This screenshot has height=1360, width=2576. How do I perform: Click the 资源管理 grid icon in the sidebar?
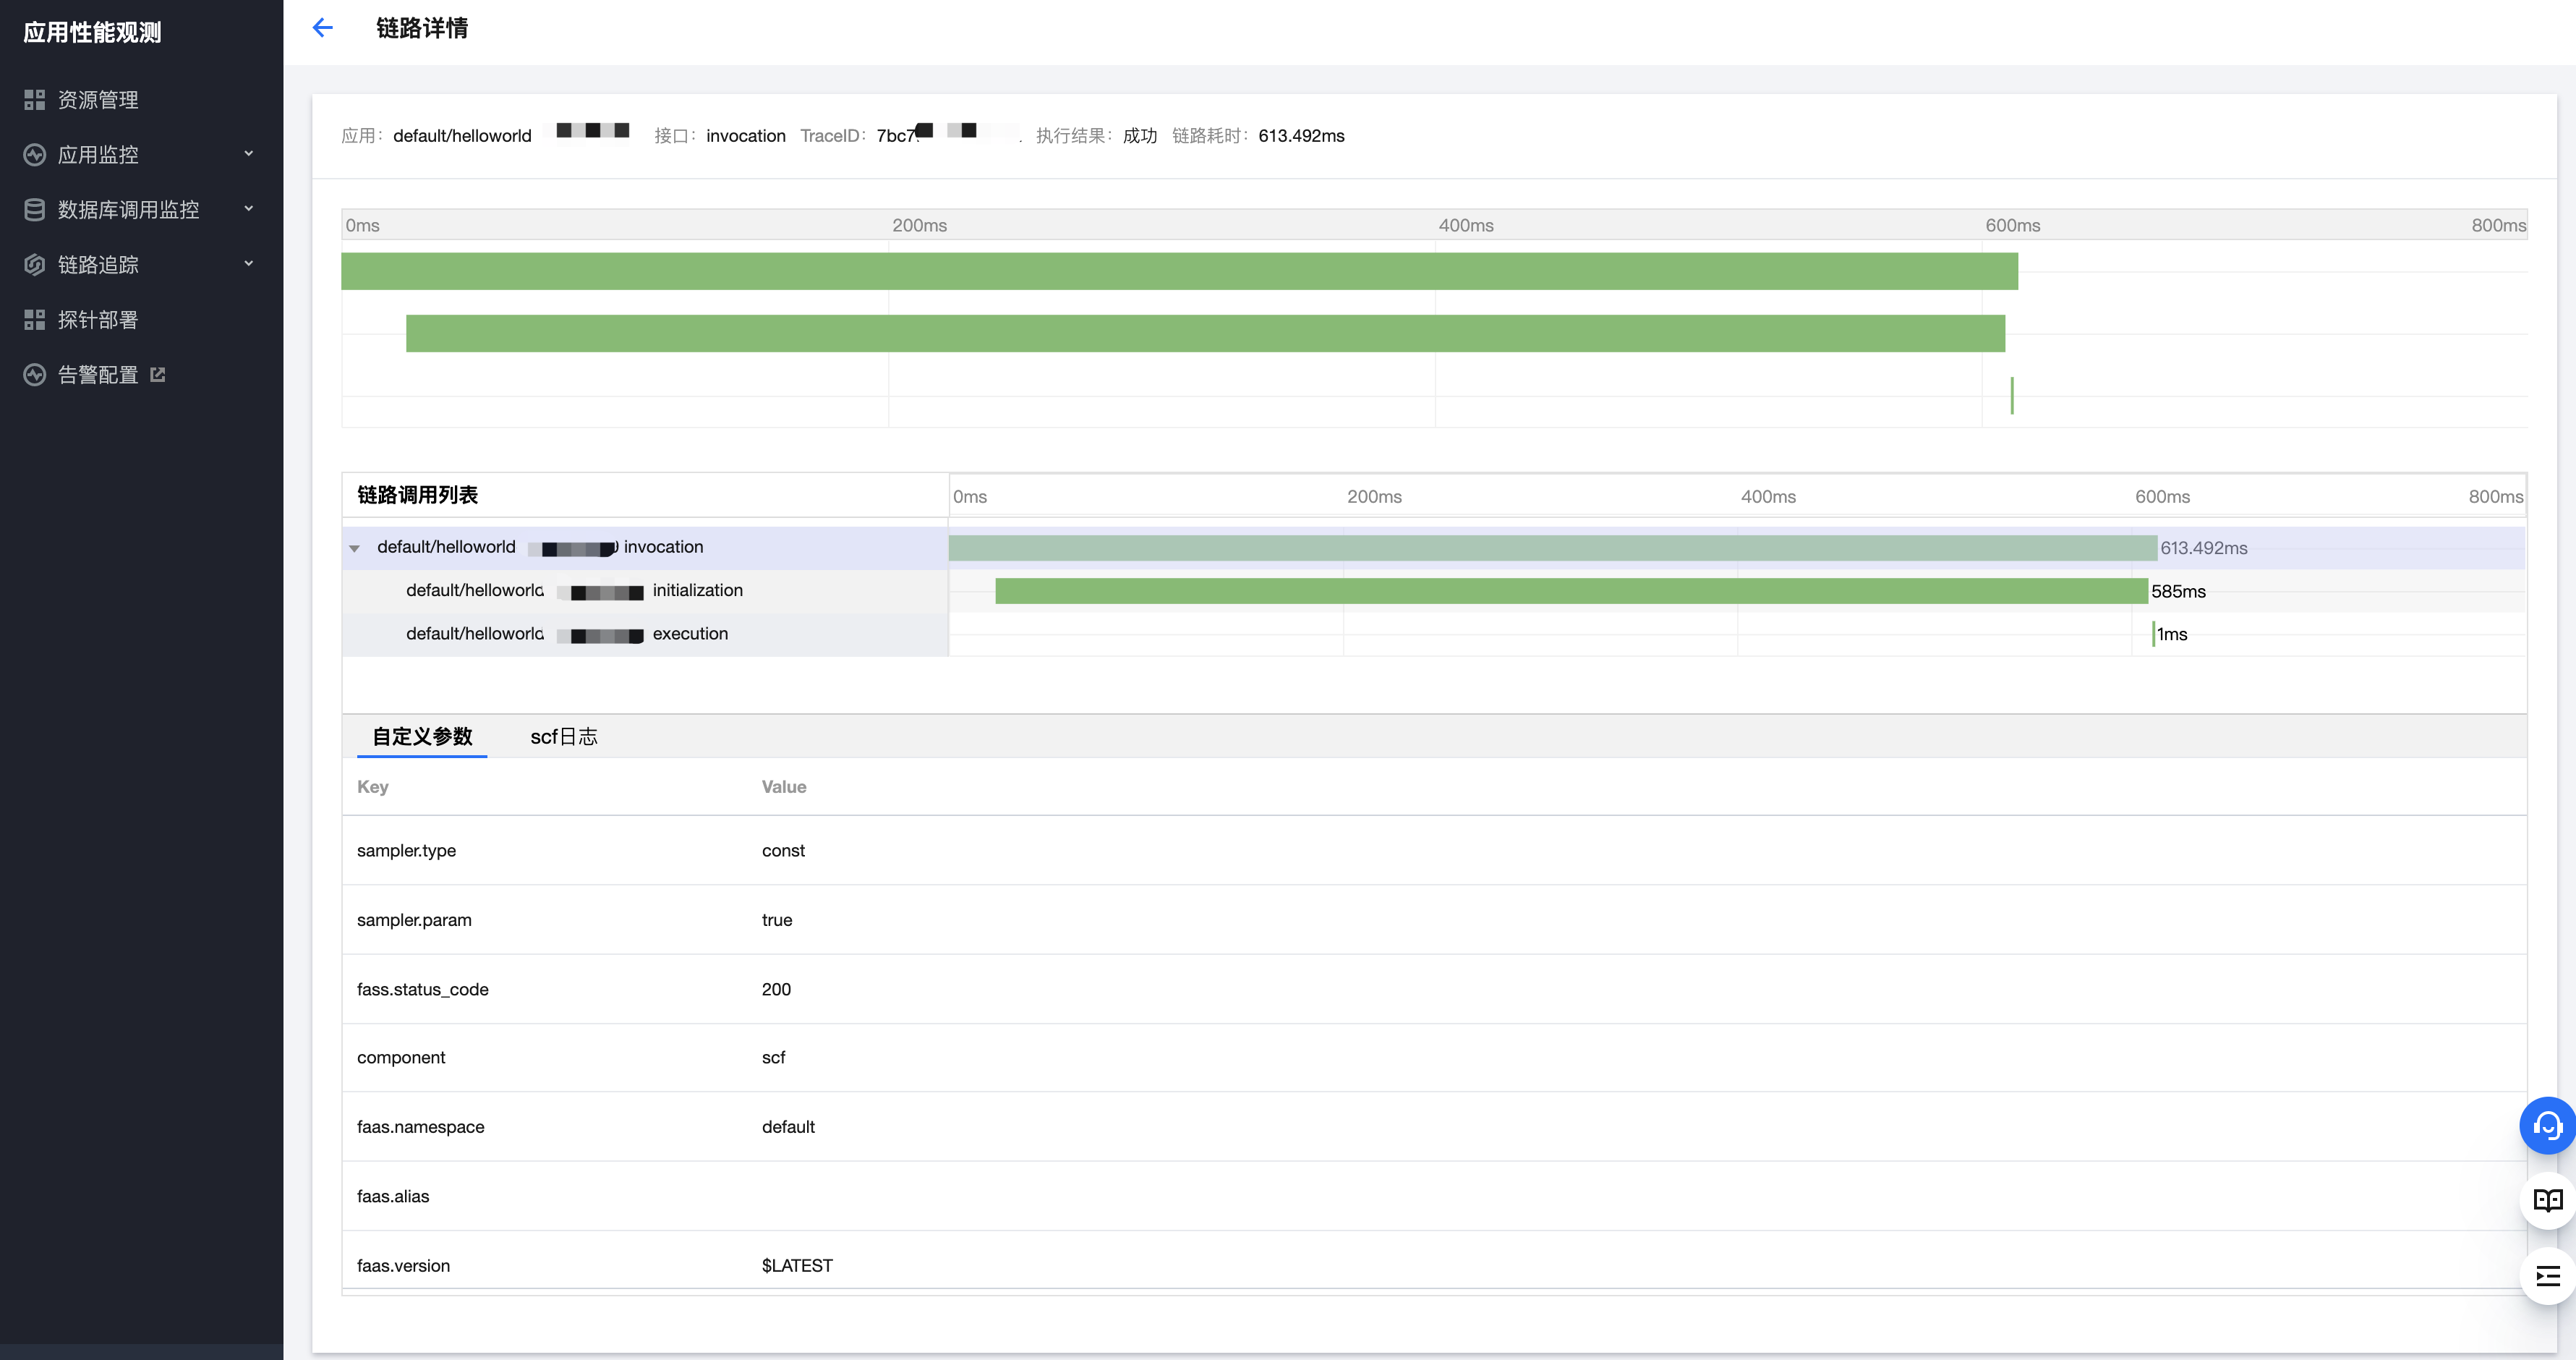(35, 100)
